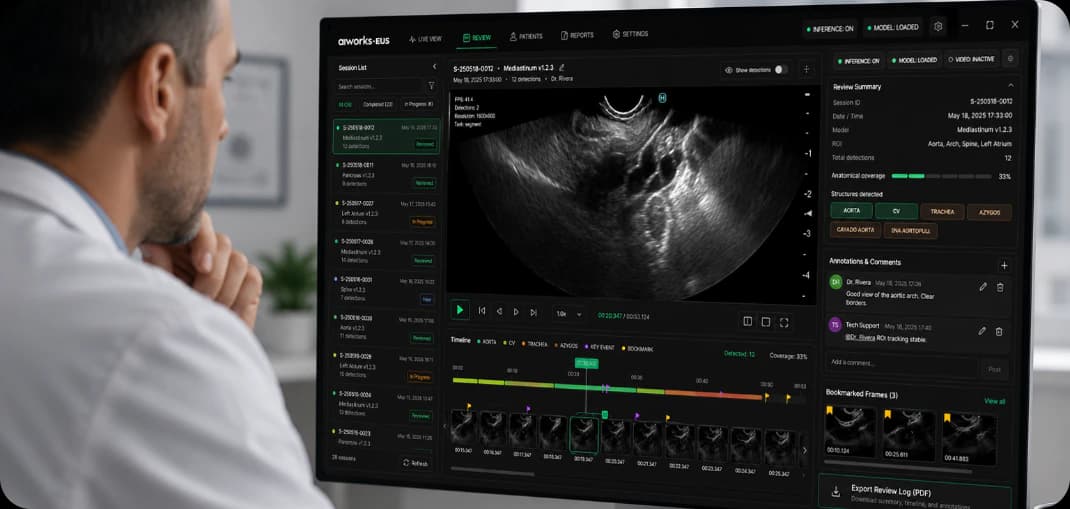Open session S-250517-0027 Left Atrium
Image resolution: width=1070 pixels, height=509 pixels.
[386, 212]
